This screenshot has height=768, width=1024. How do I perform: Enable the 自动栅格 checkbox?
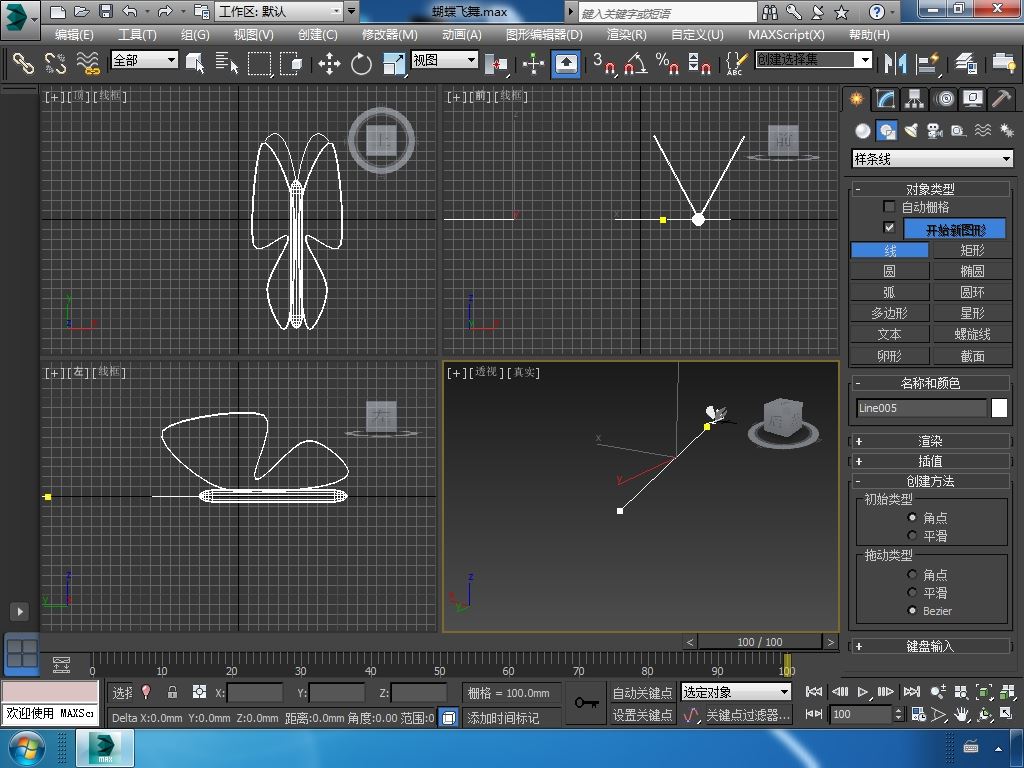tap(889, 207)
